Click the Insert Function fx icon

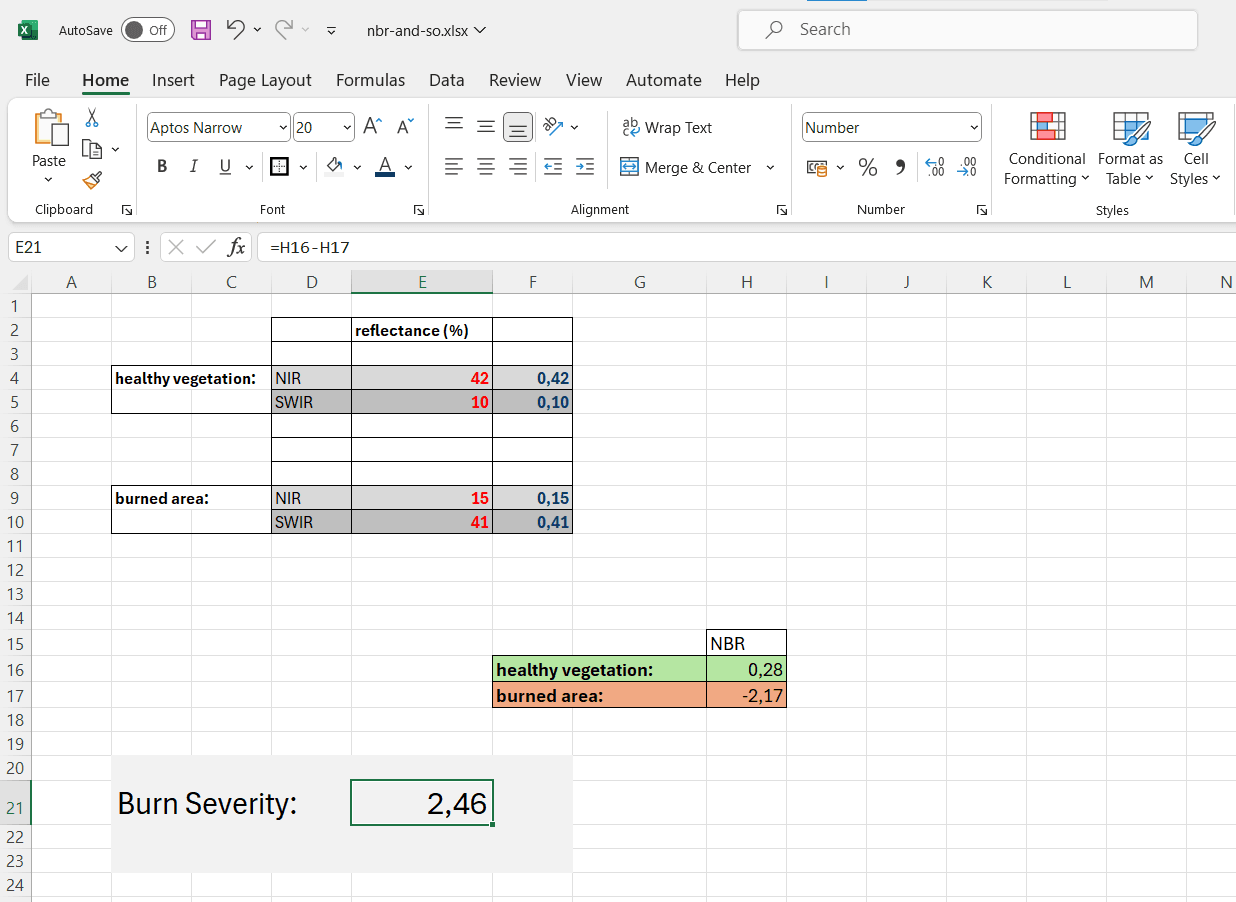(x=236, y=247)
